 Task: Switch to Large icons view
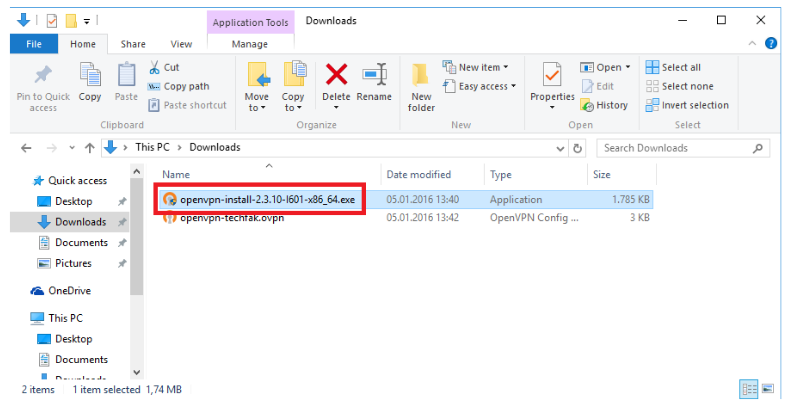tap(768, 389)
